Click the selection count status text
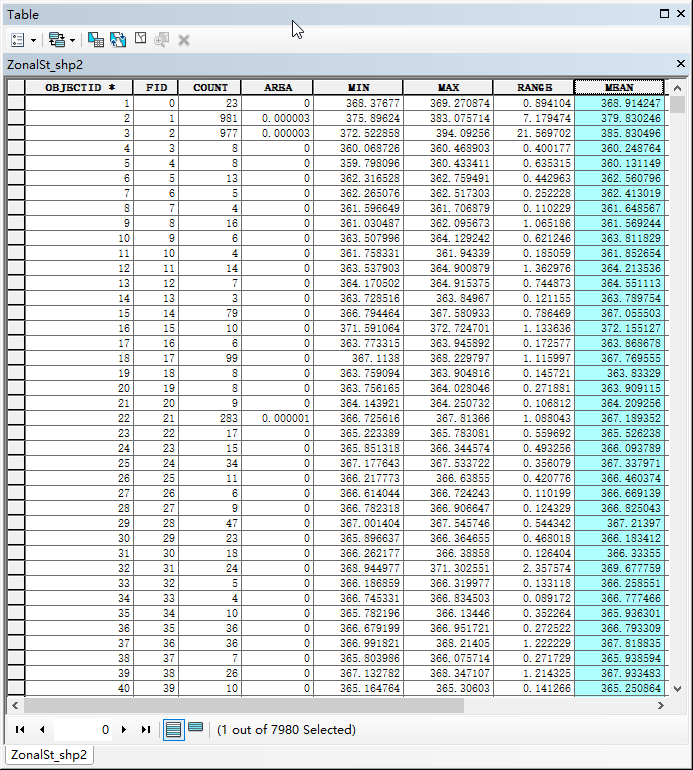The height and width of the screenshot is (770, 693). point(286,730)
